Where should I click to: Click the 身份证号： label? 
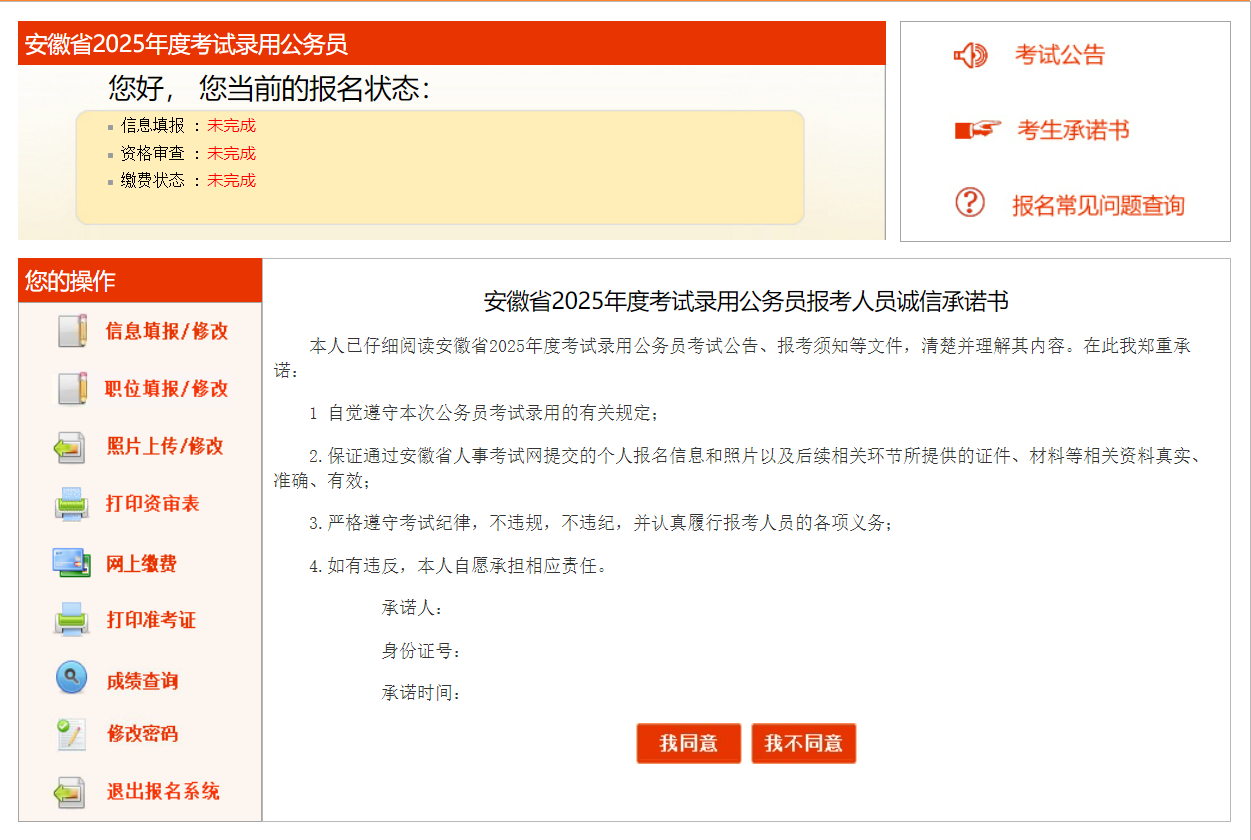tap(422, 651)
